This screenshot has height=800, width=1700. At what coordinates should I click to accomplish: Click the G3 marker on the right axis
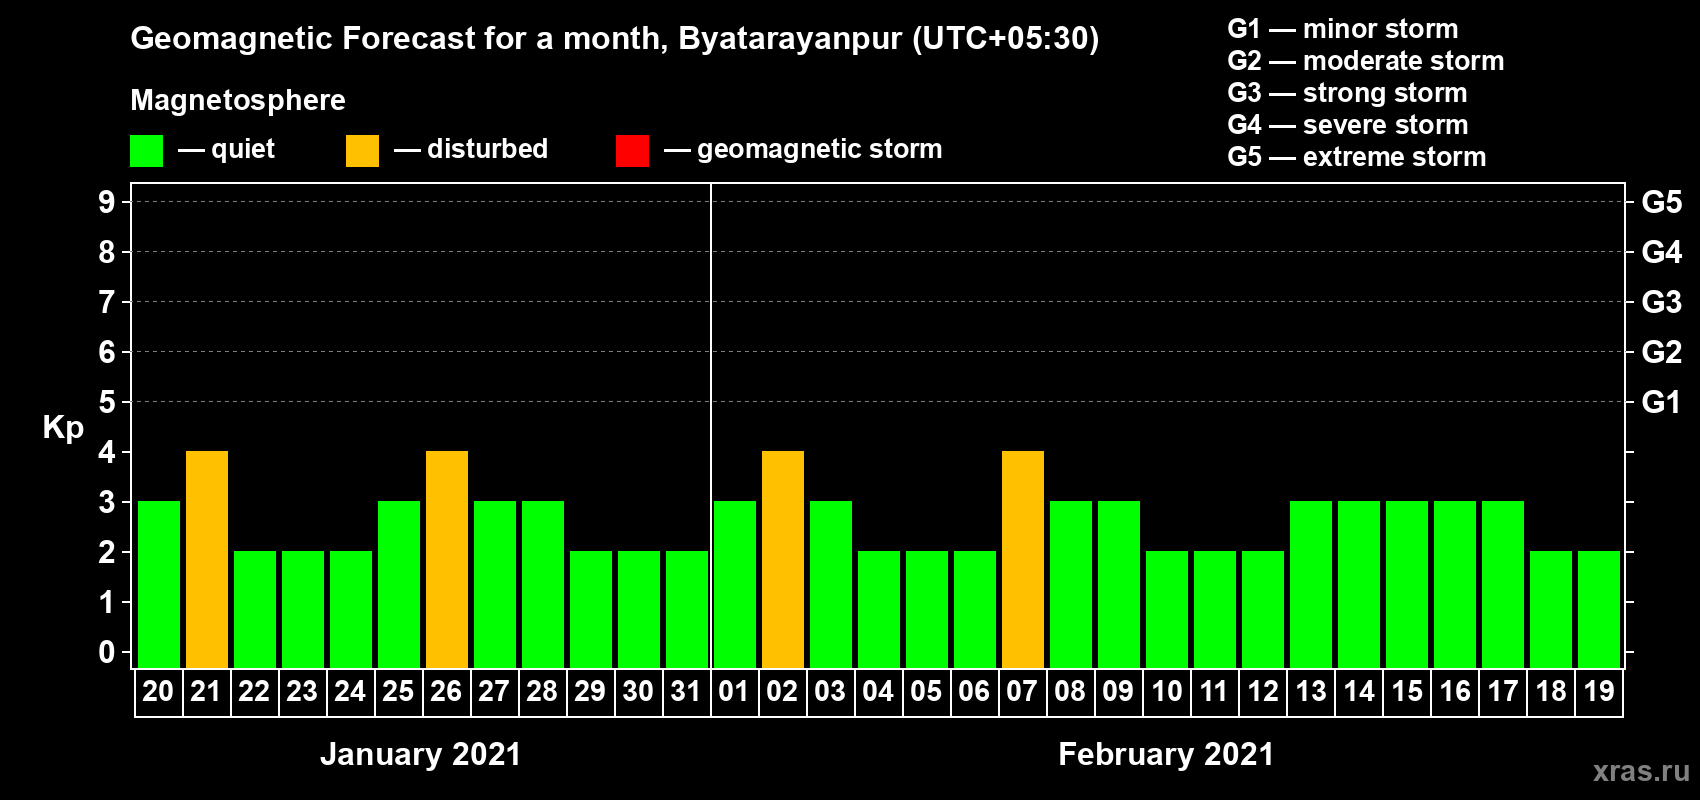click(1661, 302)
